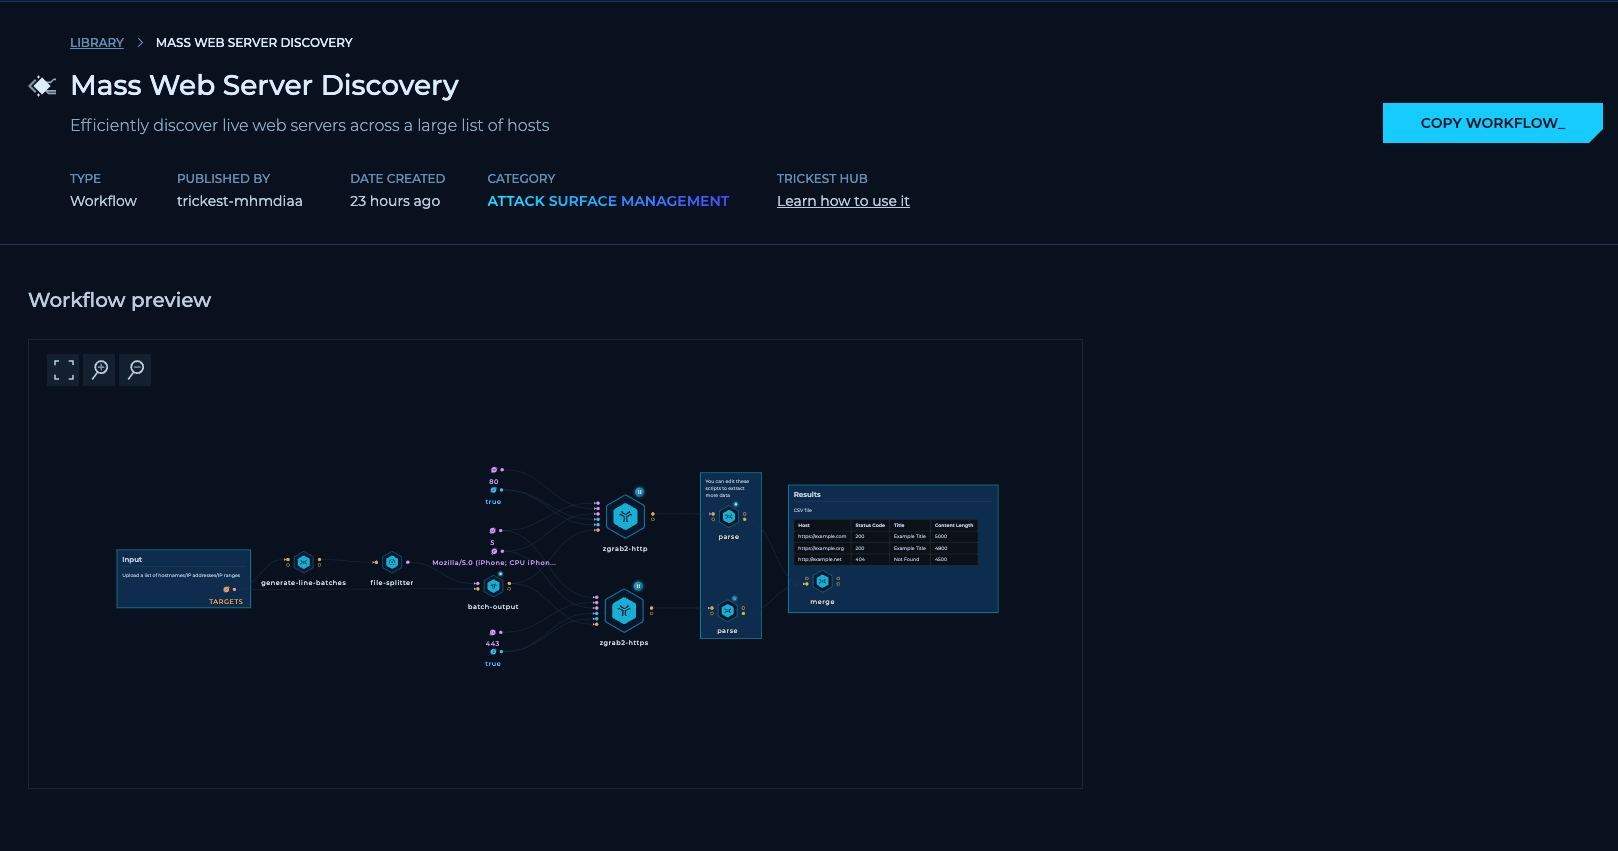Image resolution: width=1618 pixels, height=851 pixels.
Task: Click the port value 443 parameter
Action: point(492,644)
